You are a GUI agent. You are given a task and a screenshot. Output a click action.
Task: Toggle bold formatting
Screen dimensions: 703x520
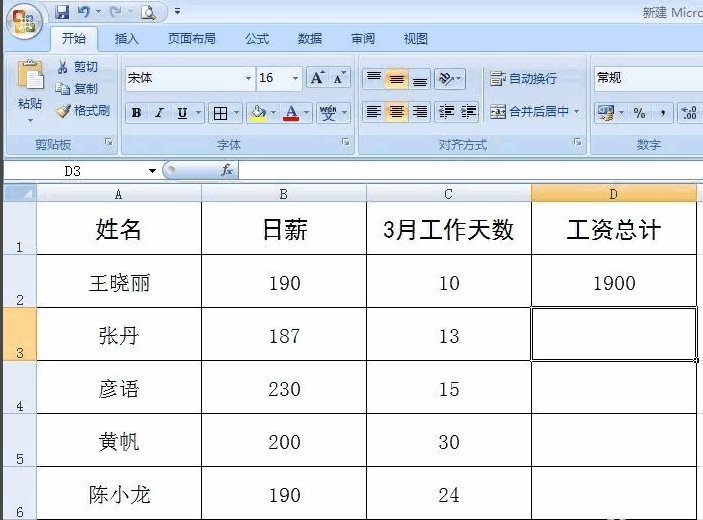(136, 113)
